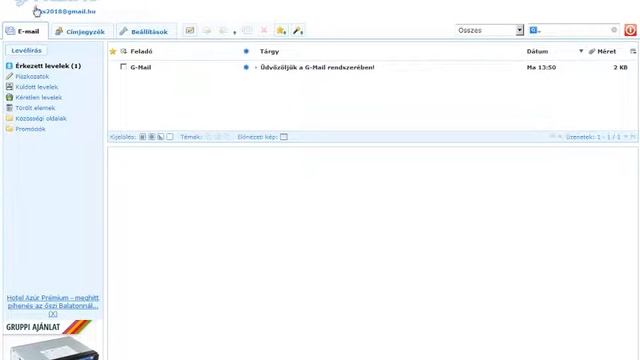Click the Dátum sort arrow
Viewport: 640px width, 360px height.
(581, 51)
